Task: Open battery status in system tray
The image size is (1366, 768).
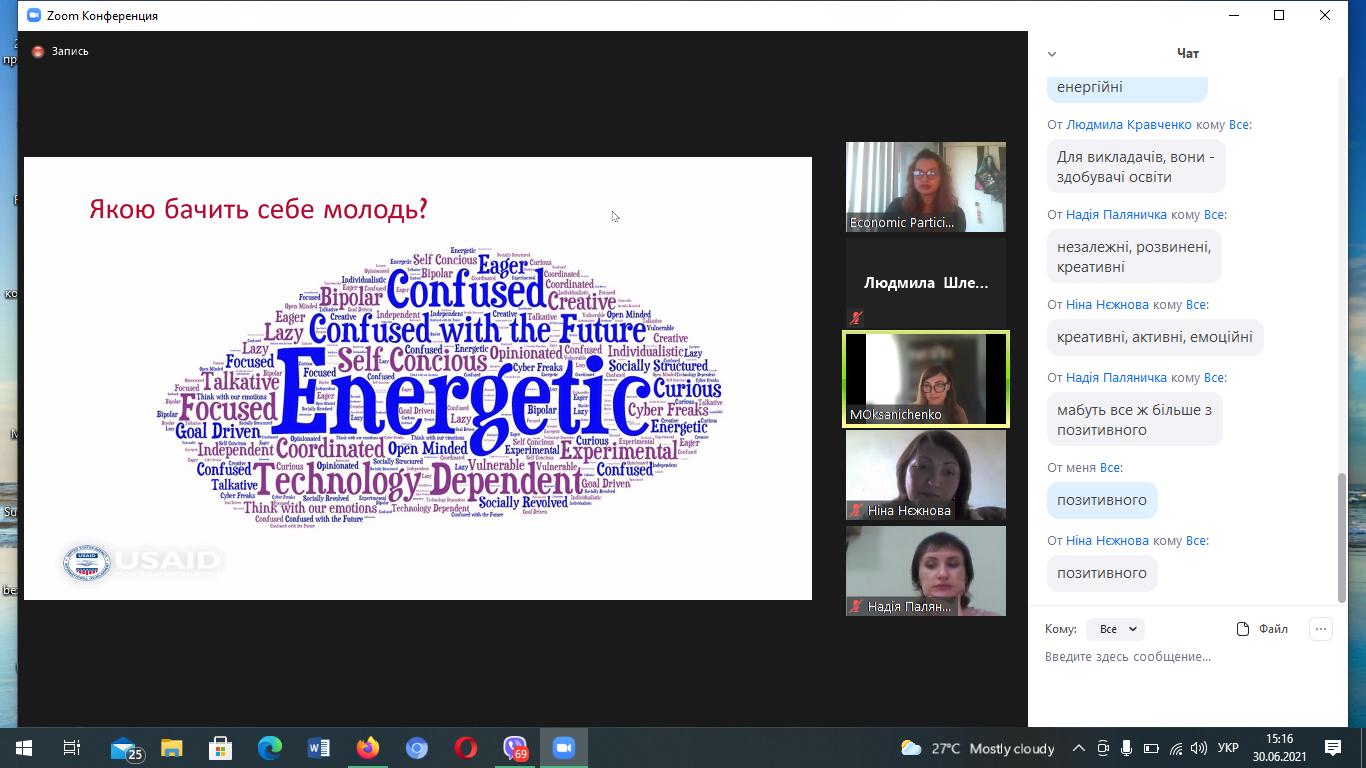Action: [x=1151, y=748]
